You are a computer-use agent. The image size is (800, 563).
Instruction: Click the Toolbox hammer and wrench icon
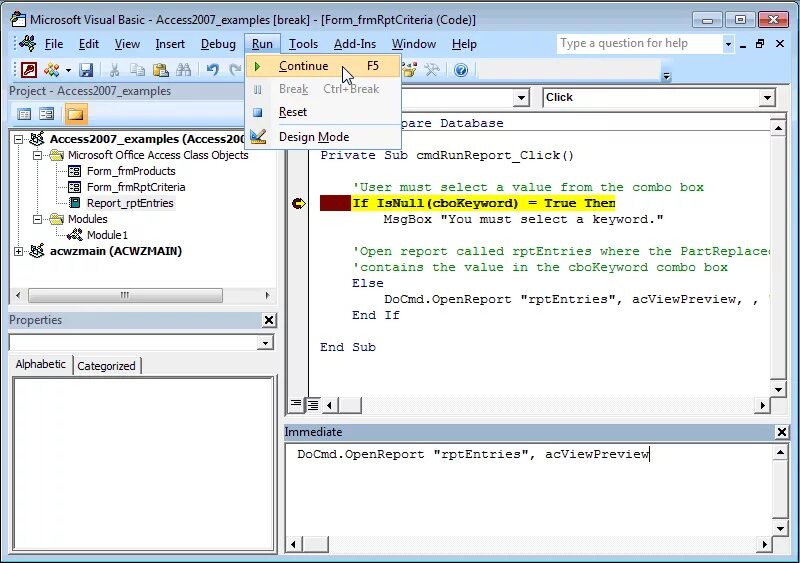tap(432, 69)
